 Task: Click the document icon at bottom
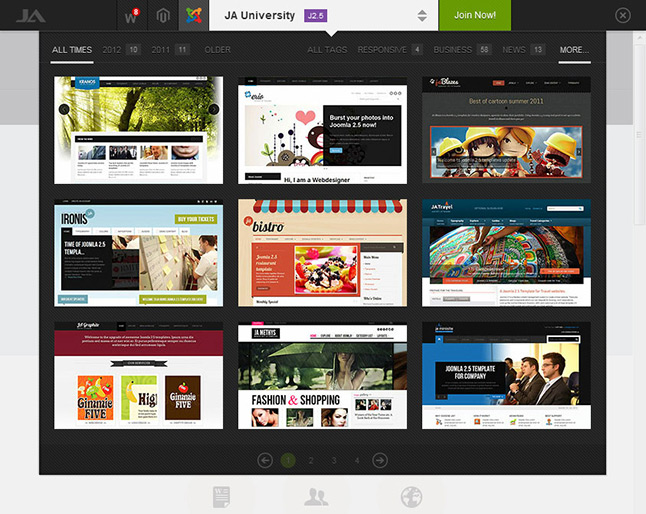pos(222,497)
